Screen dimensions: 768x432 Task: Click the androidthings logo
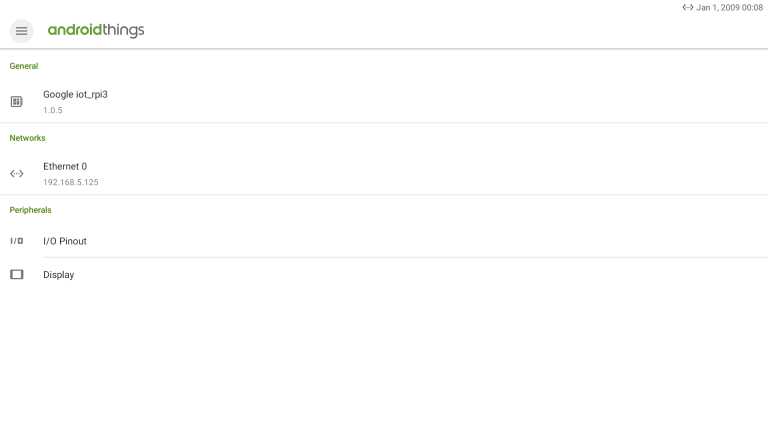click(96, 30)
